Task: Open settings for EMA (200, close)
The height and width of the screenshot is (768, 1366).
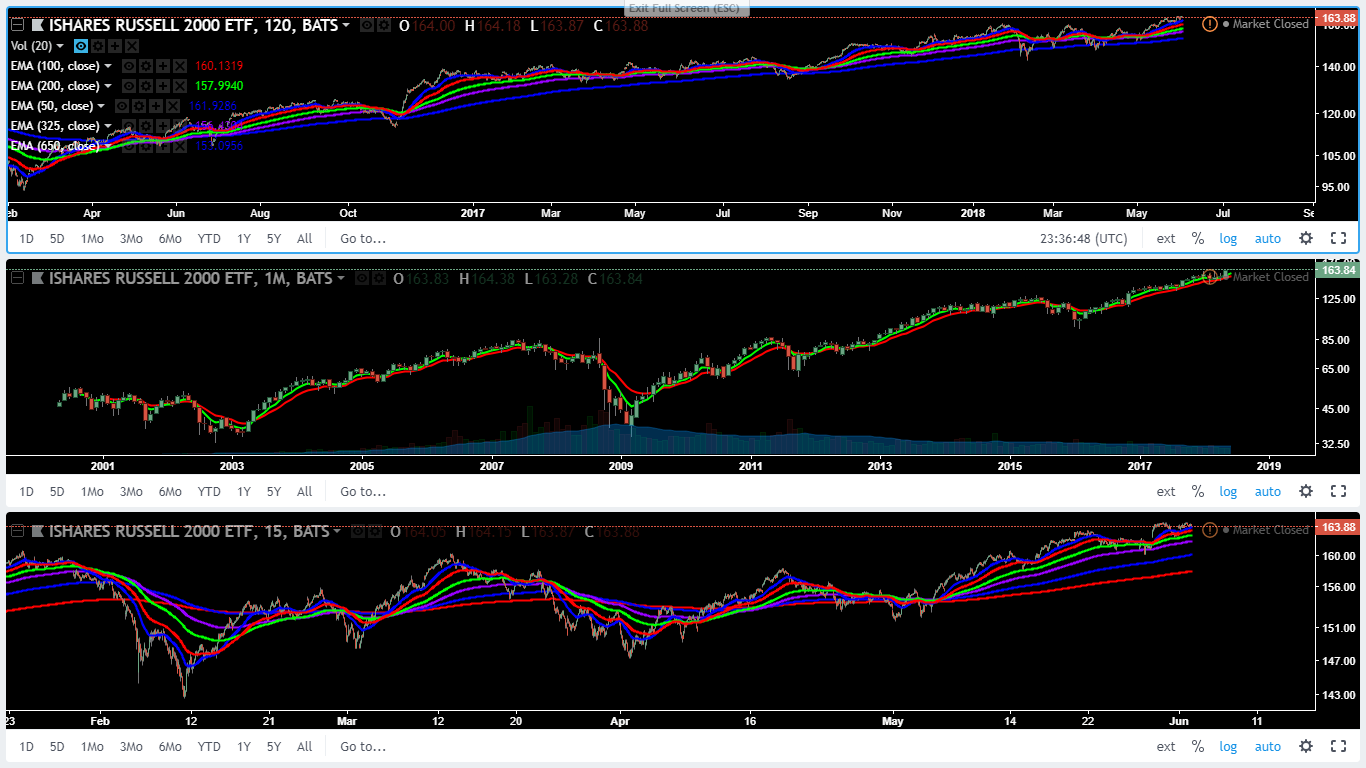Action: click(x=145, y=86)
